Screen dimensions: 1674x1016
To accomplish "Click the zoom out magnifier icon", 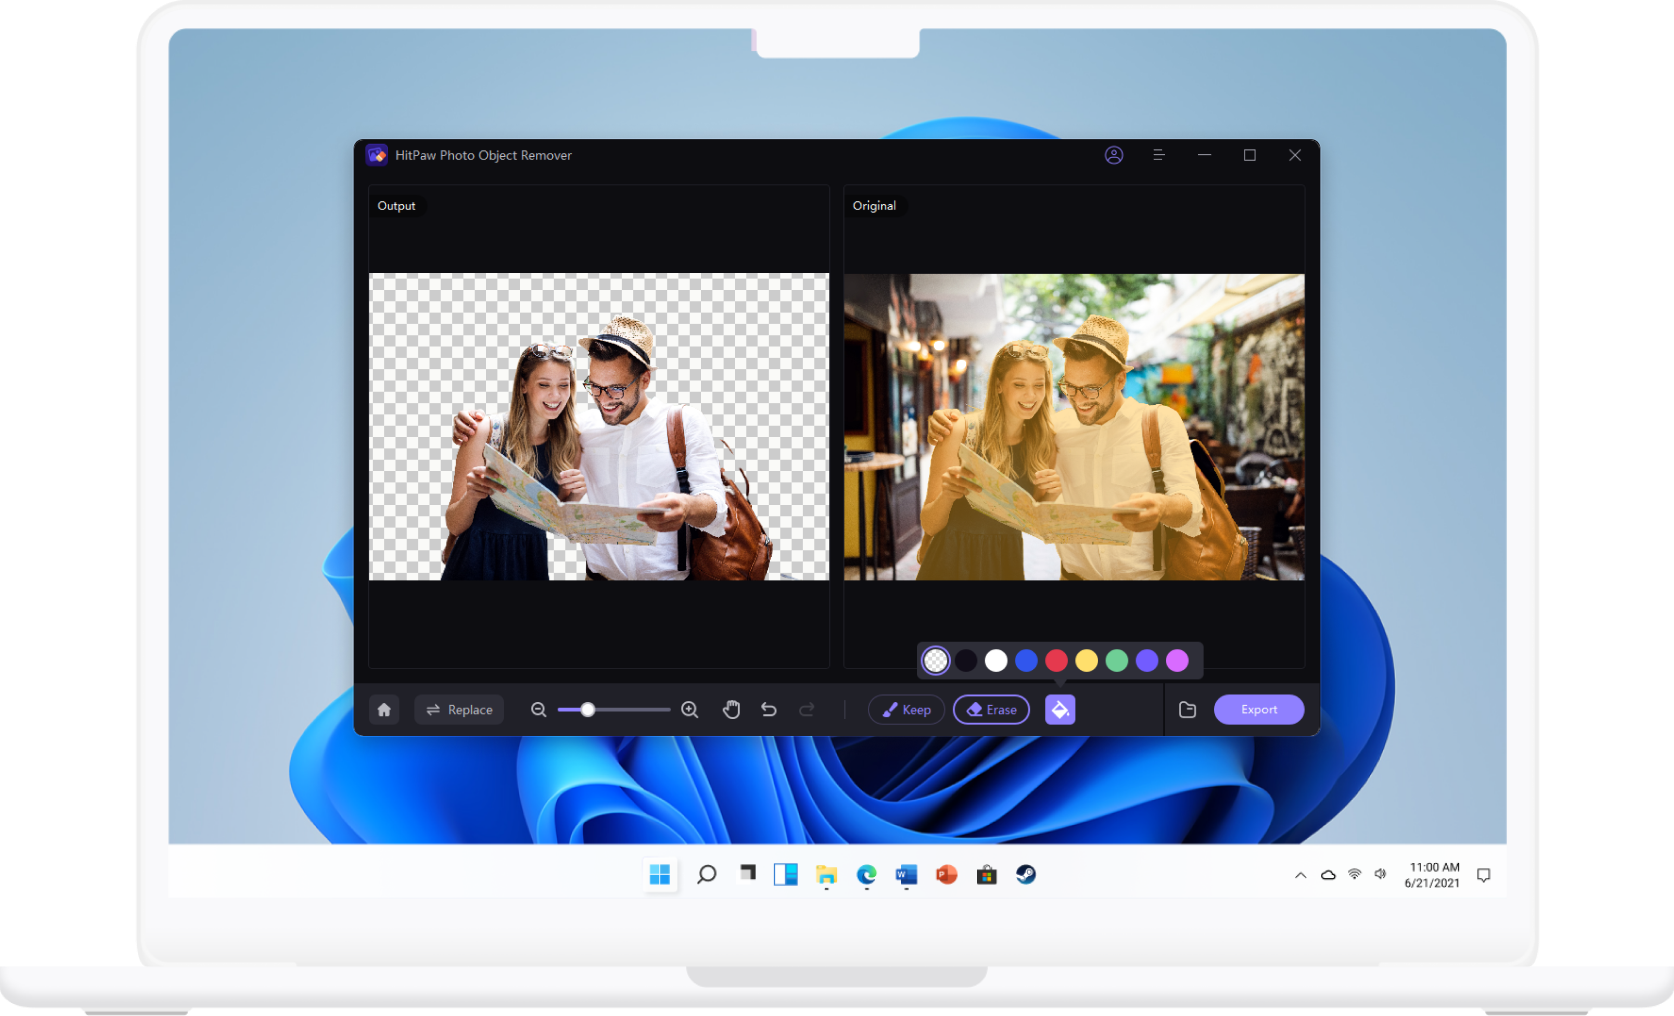I will coord(538,710).
